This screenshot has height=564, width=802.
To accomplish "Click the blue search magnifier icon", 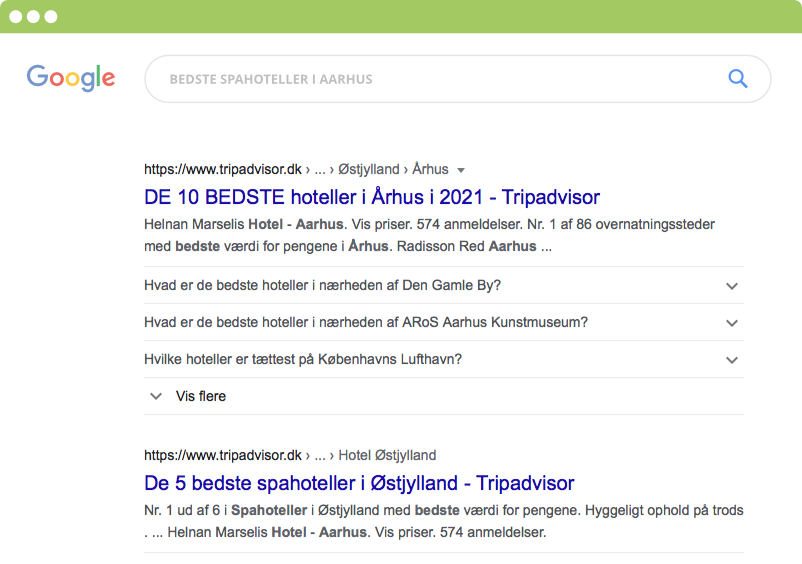I will coord(738,79).
